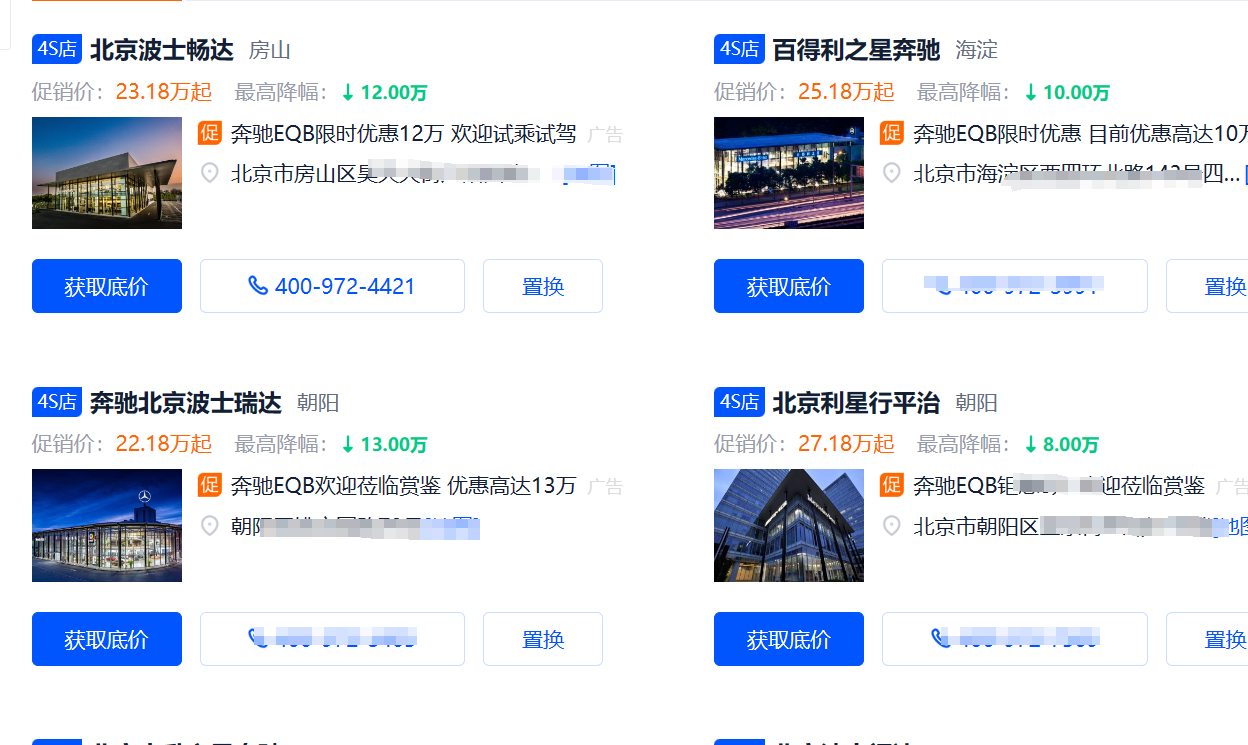Image resolution: width=1248 pixels, height=745 pixels.
Task: Open 北京波士畅达 showroom photo
Action: [107, 173]
